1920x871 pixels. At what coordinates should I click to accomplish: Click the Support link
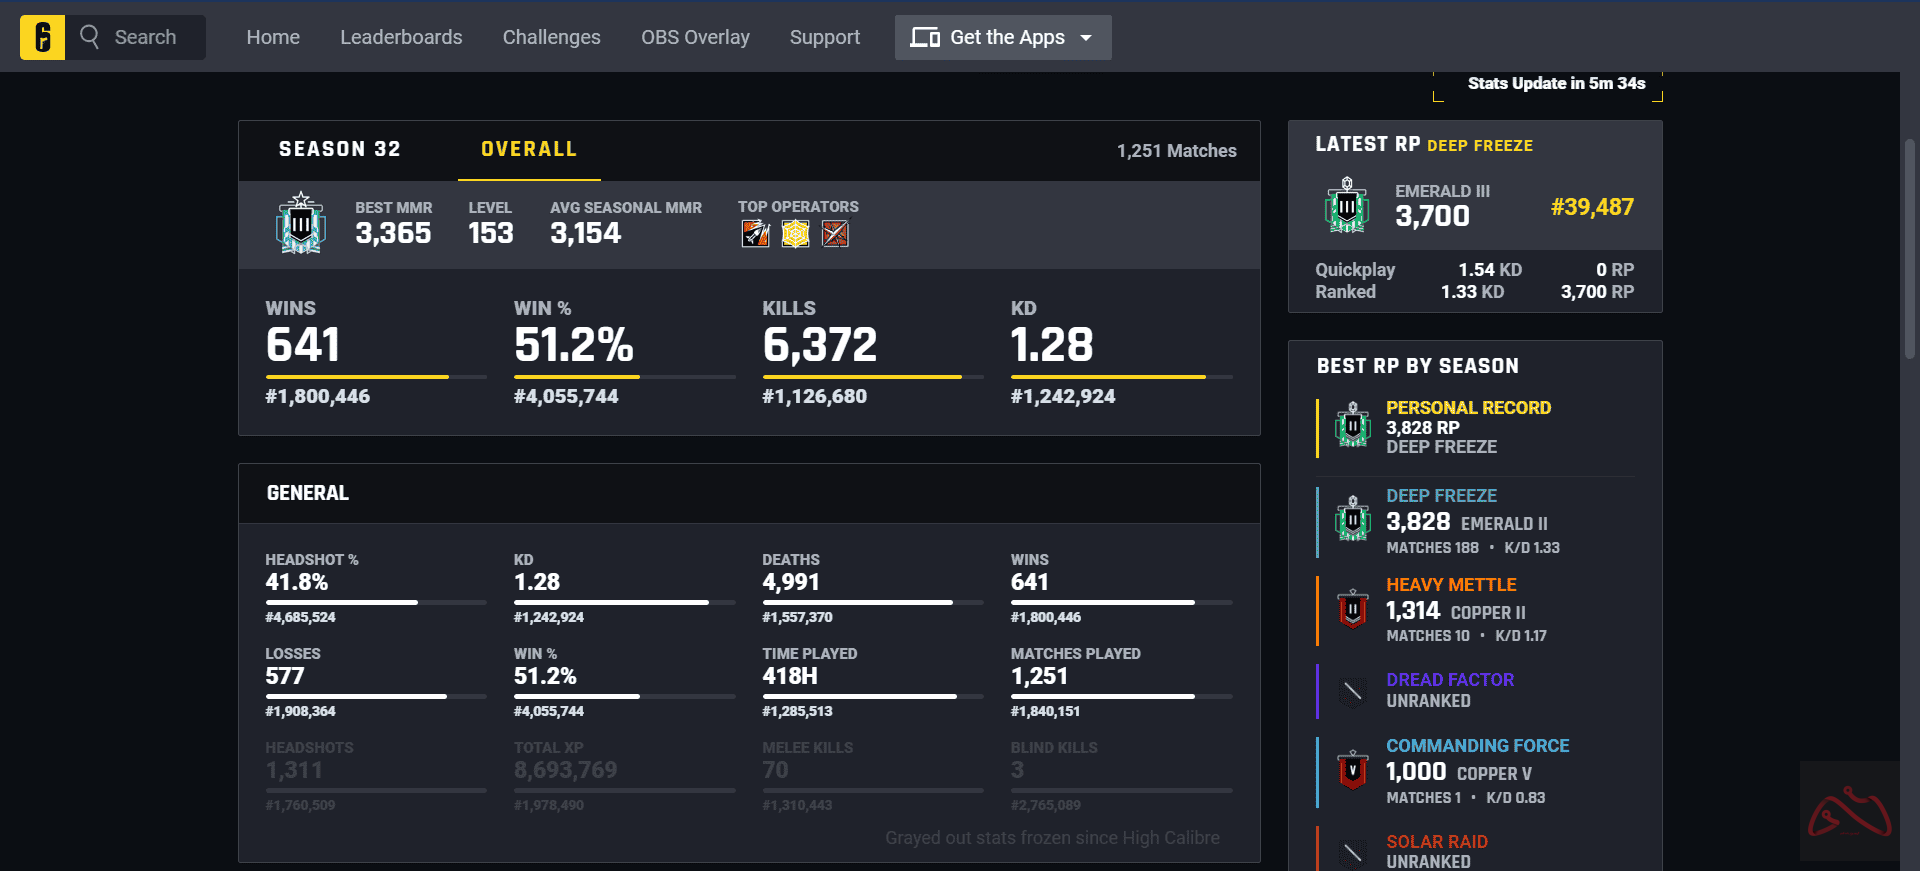coord(824,37)
